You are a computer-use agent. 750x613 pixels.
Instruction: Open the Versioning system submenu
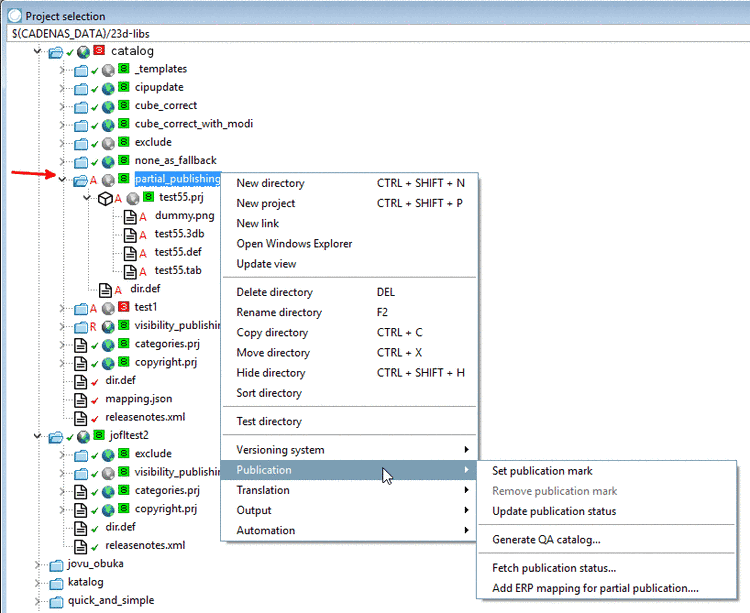pos(349,450)
